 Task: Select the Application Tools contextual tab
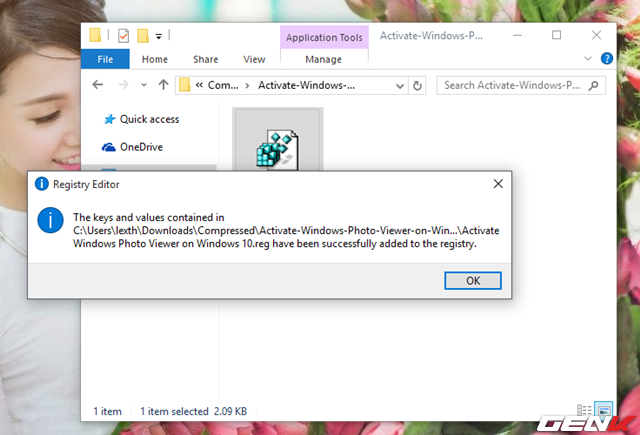pos(324,38)
